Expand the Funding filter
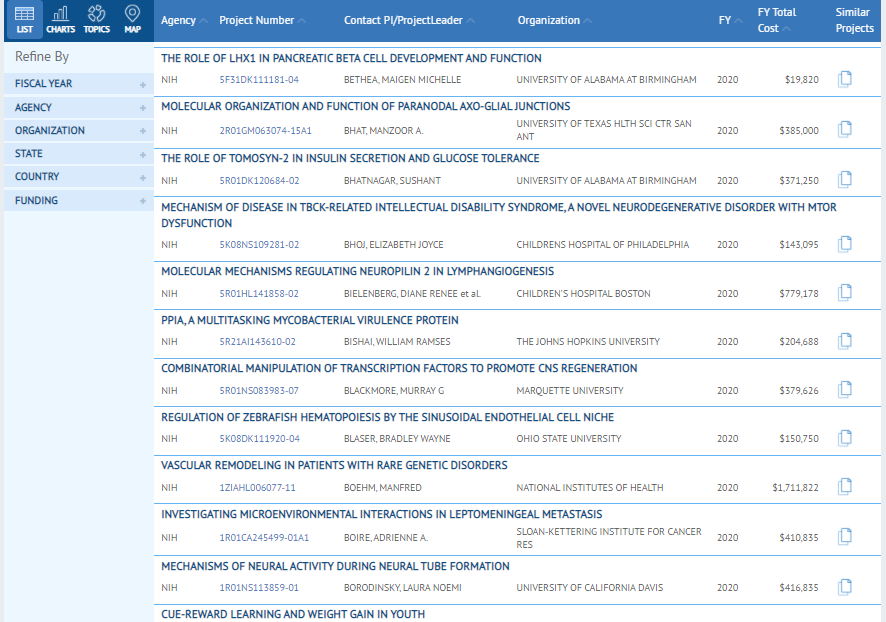The height and width of the screenshot is (622, 886). tap(79, 201)
